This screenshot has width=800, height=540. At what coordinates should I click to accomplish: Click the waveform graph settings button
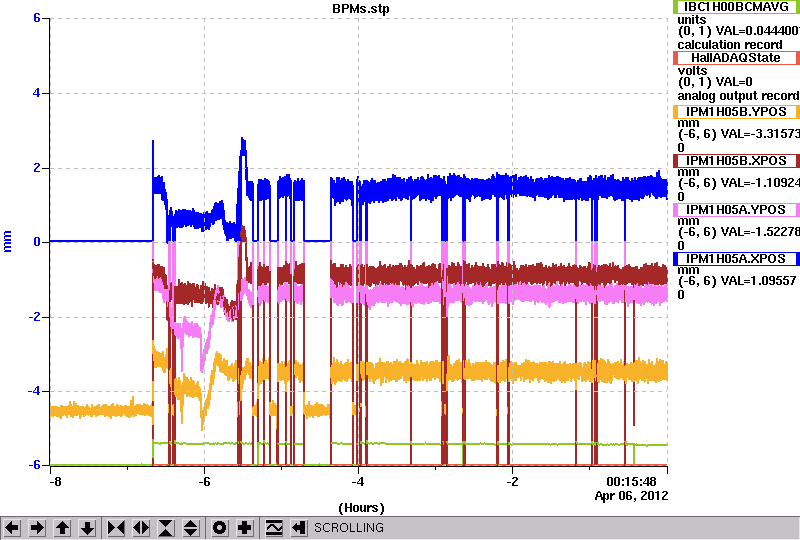coord(274,528)
